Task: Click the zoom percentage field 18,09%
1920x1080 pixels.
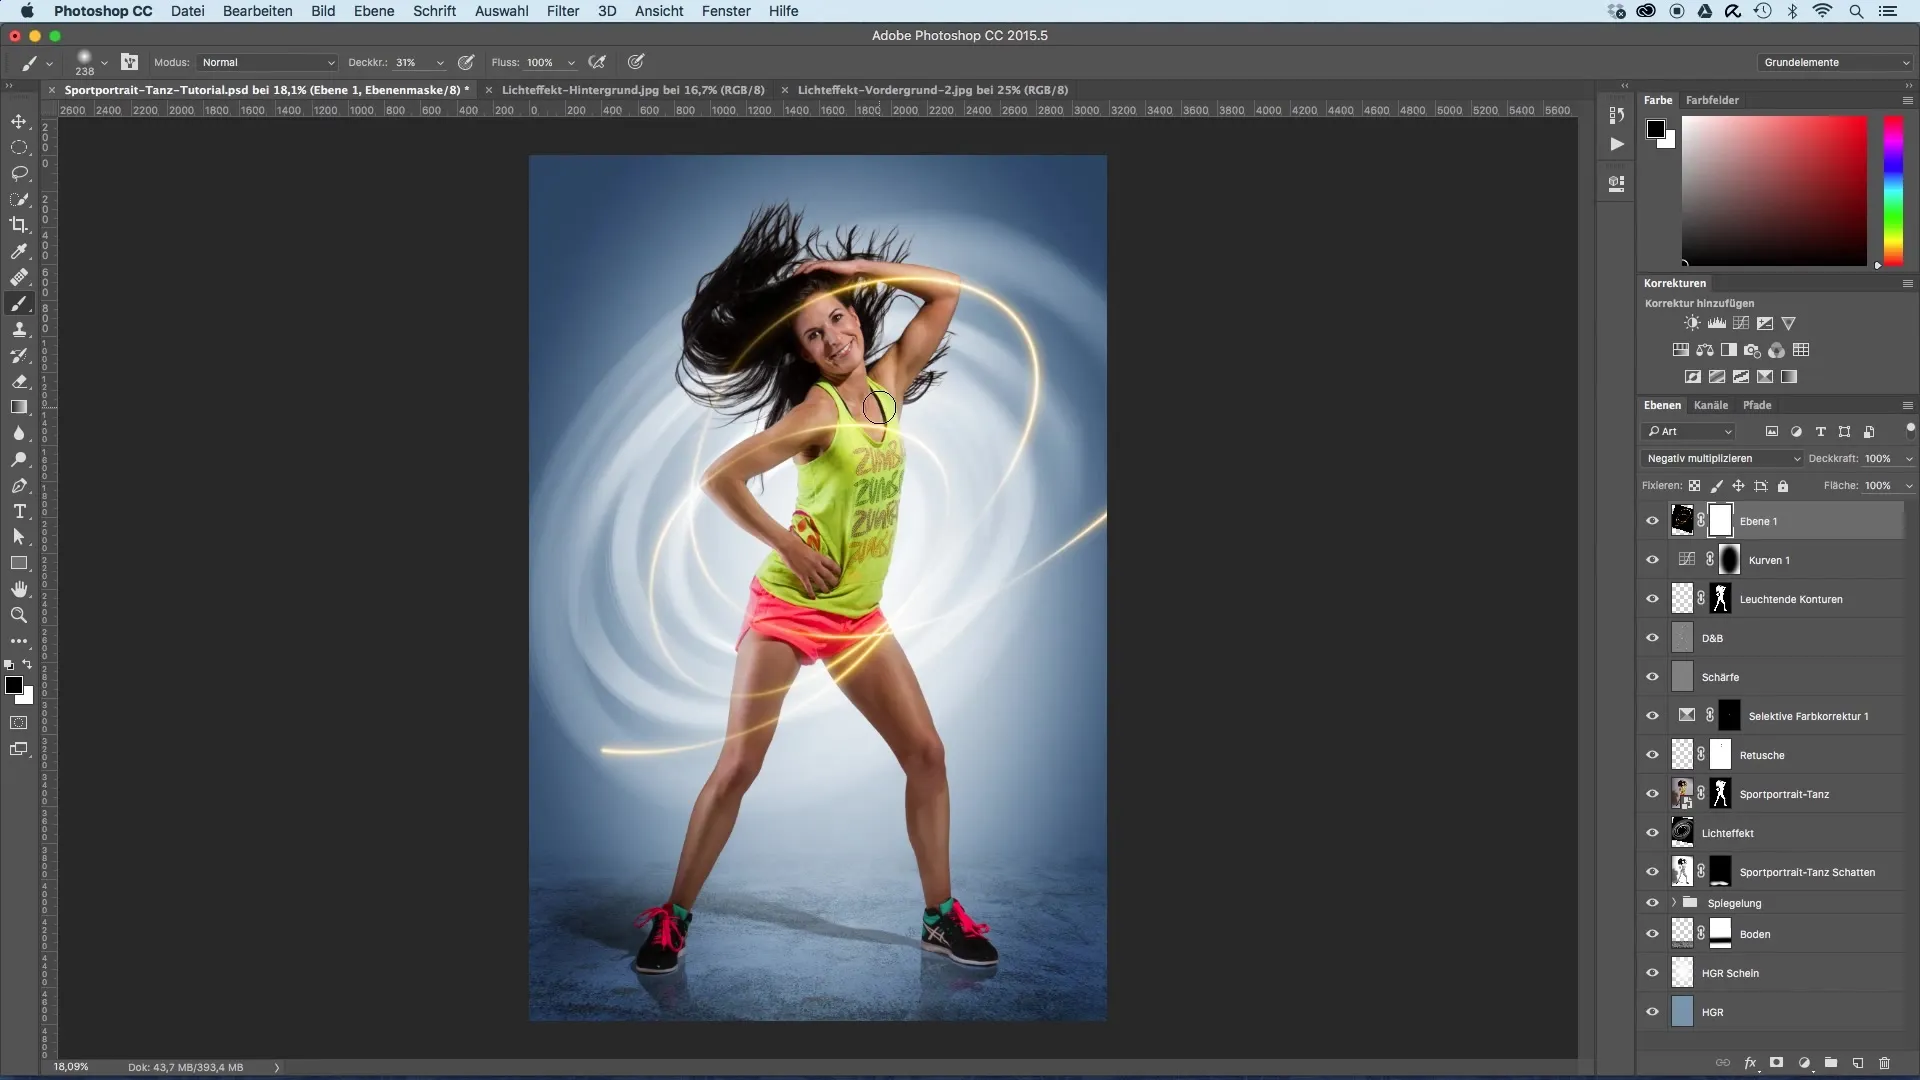Action: pos(71,1067)
